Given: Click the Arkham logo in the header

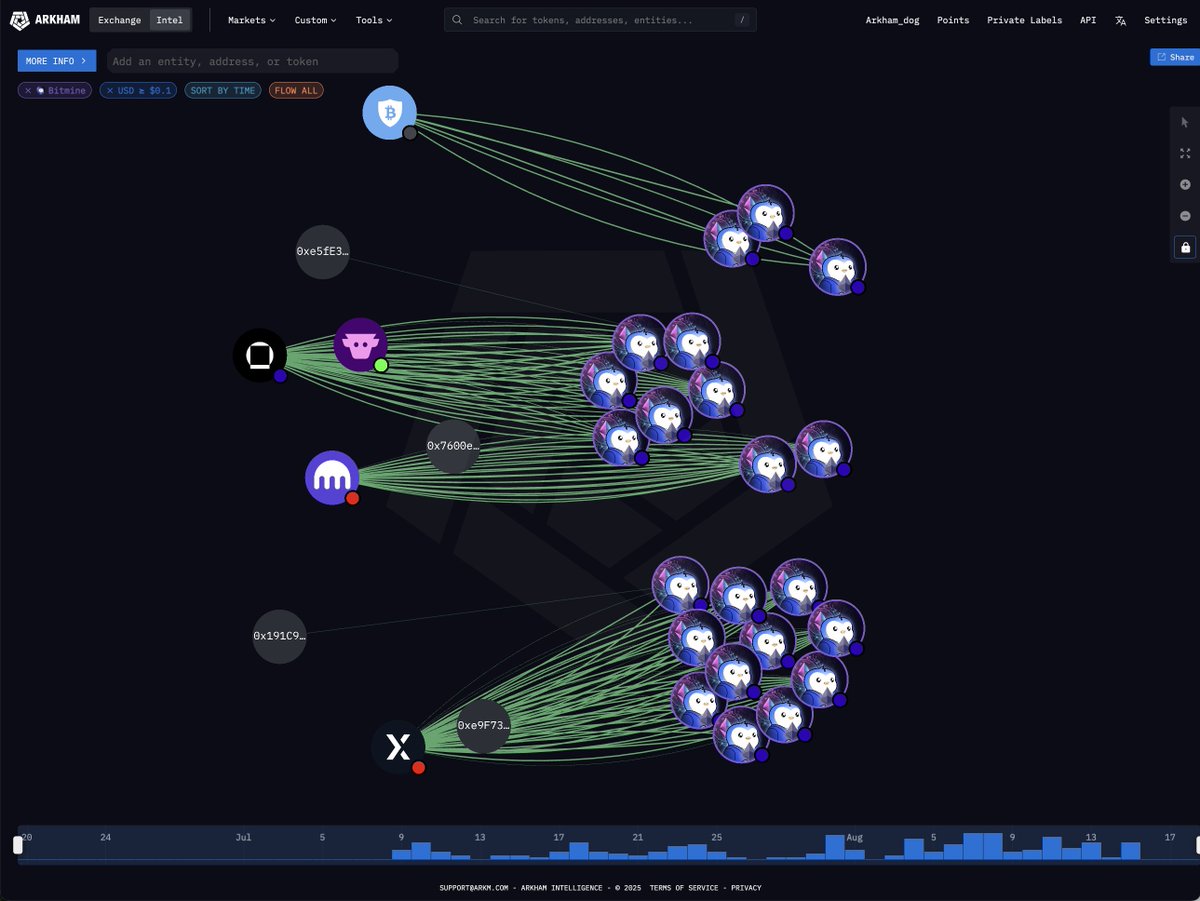Looking at the screenshot, I should coord(44,20).
